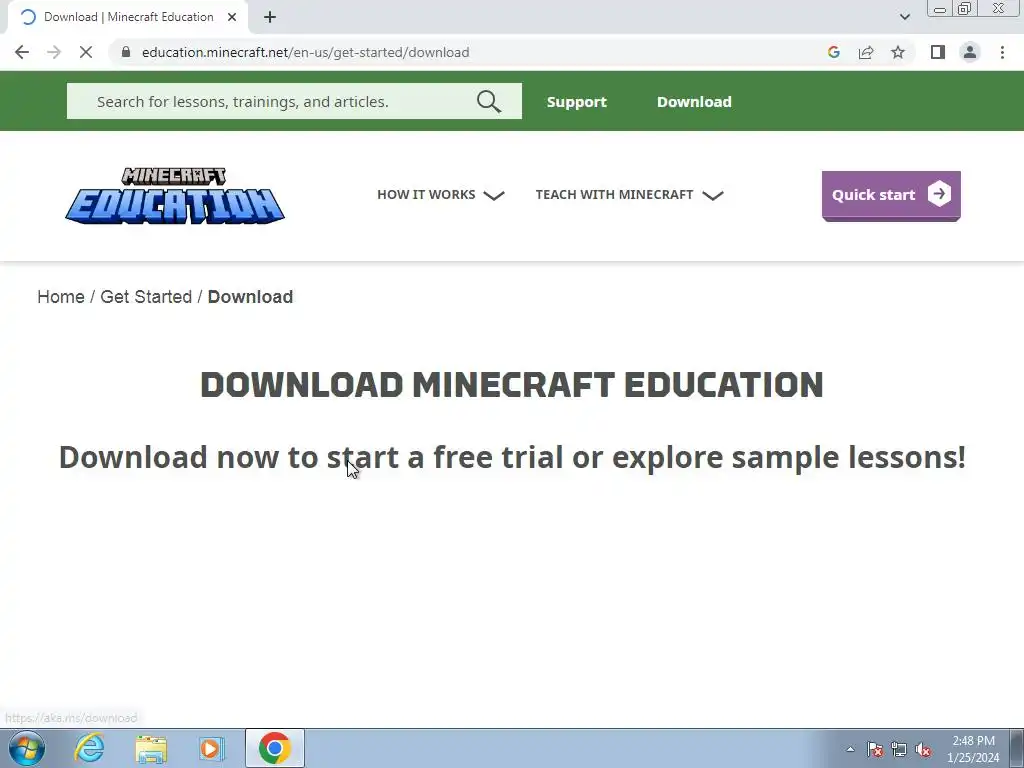Close the Download | Minecraft Education tab
The width and height of the screenshot is (1024, 768).
232,17
